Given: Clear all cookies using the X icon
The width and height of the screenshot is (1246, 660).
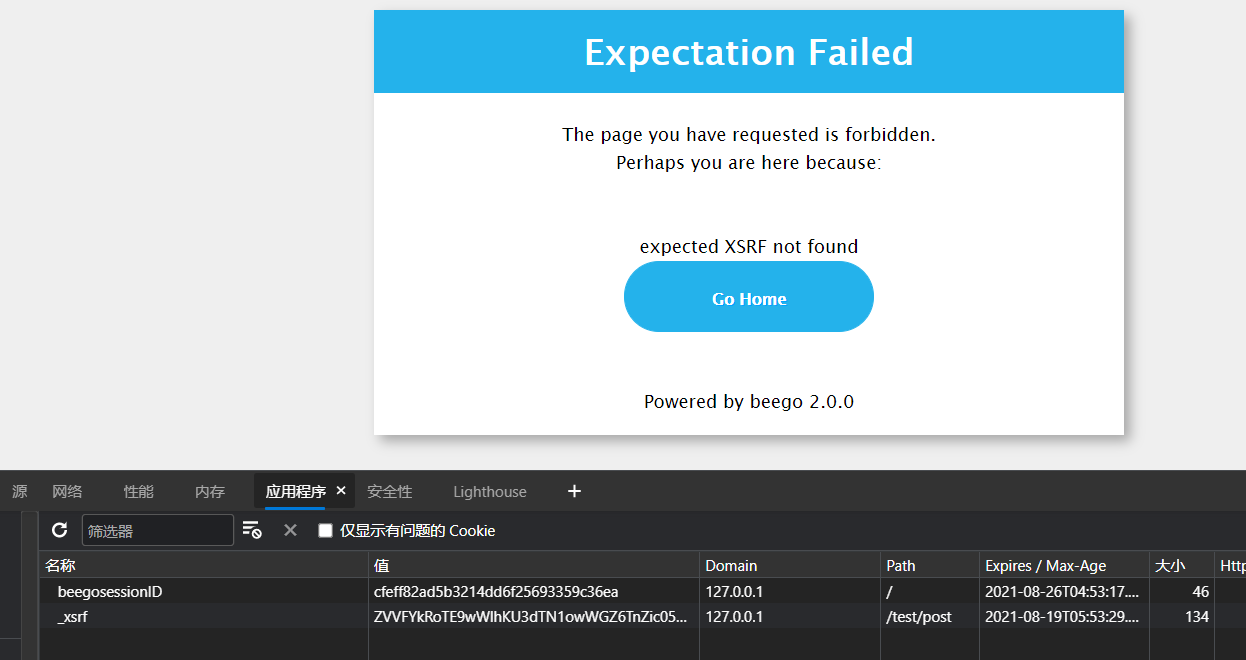Looking at the screenshot, I should (x=290, y=530).
